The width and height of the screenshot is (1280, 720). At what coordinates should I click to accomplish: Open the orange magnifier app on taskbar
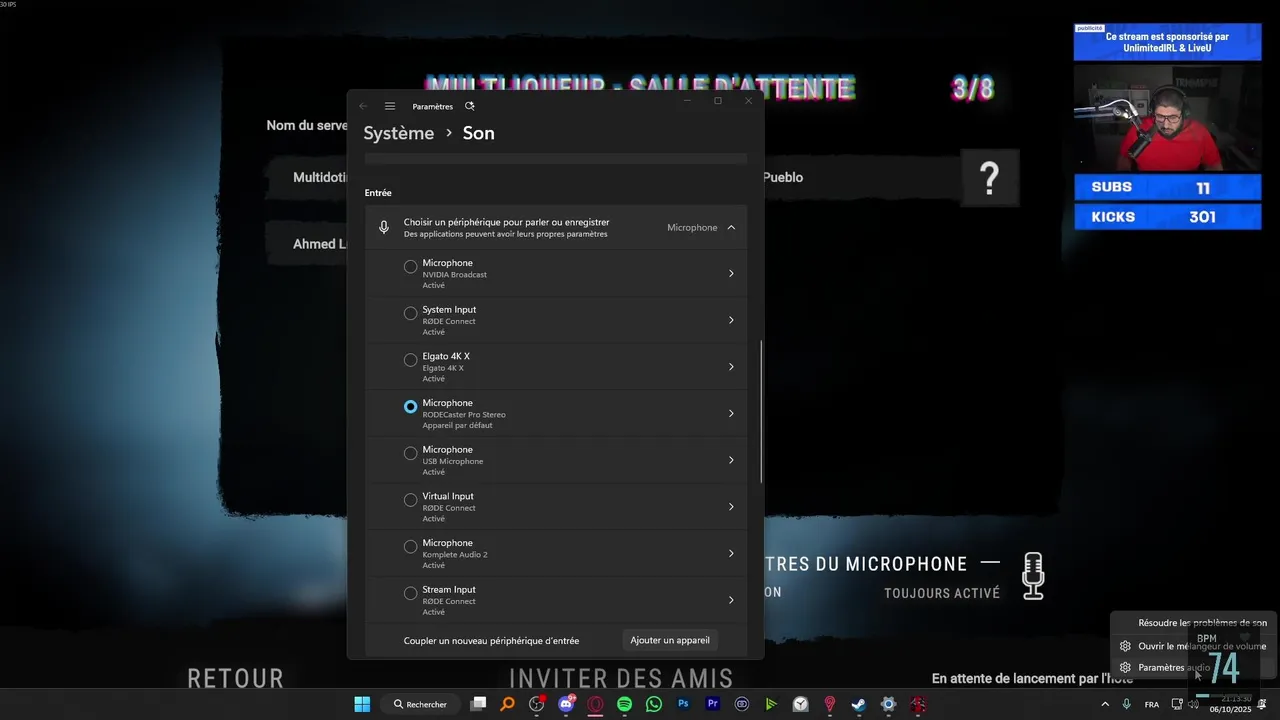(508, 704)
